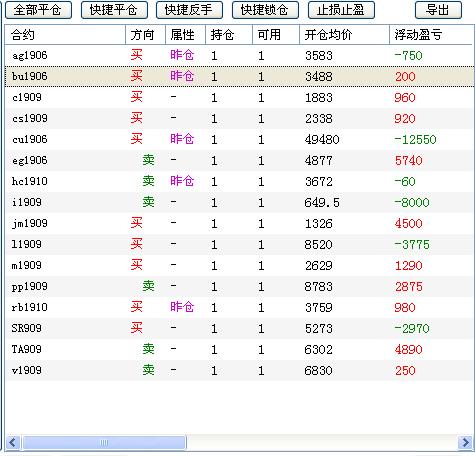Select the TA909 position row

point(239,349)
